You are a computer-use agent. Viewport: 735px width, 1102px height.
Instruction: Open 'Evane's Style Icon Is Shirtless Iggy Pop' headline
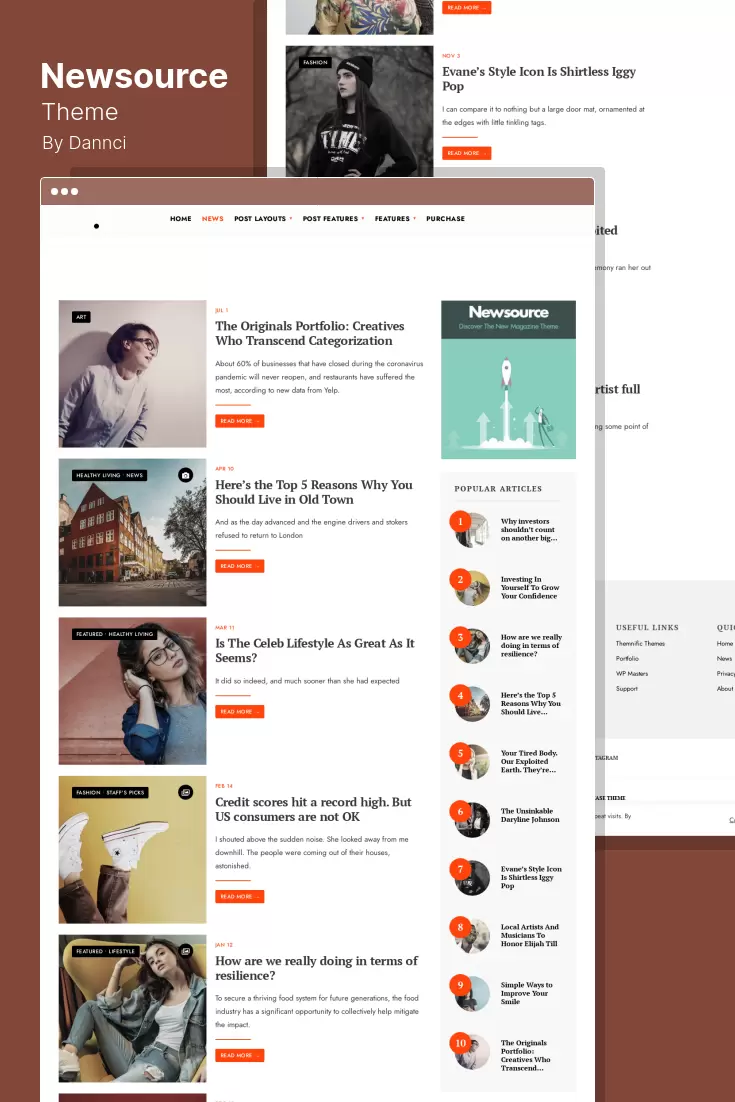tap(539, 79)
